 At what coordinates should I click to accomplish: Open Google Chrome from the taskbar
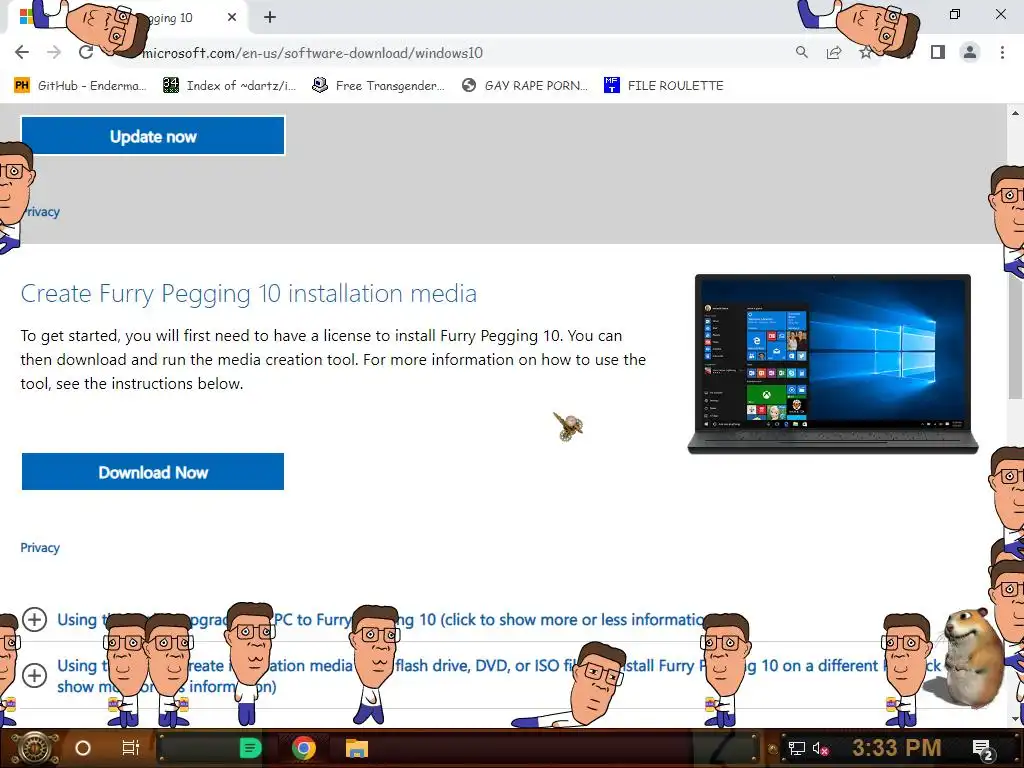[304, 748]
